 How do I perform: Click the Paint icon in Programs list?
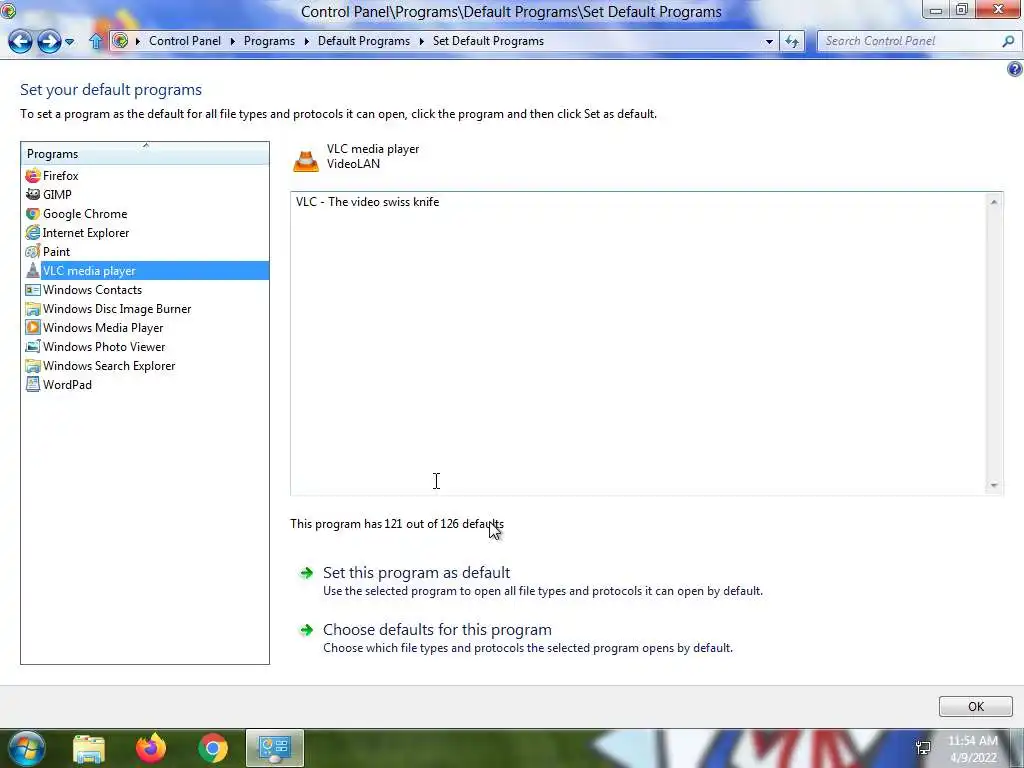[33, 251]
